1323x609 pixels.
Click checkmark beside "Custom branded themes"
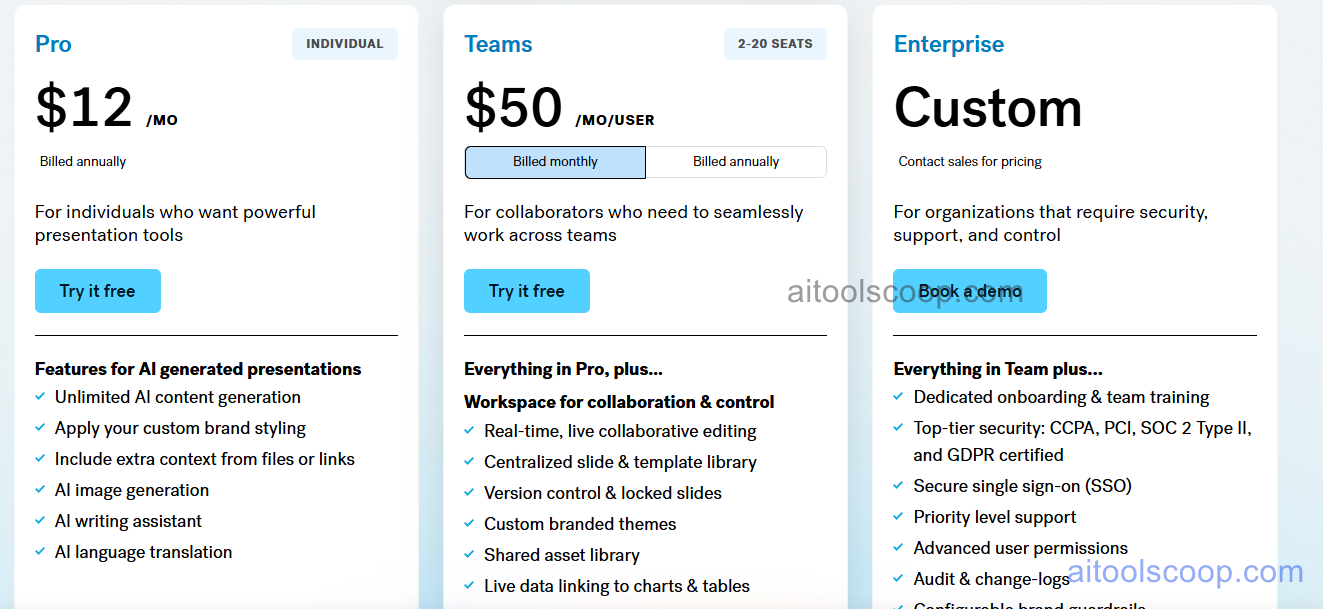[469, 524]
